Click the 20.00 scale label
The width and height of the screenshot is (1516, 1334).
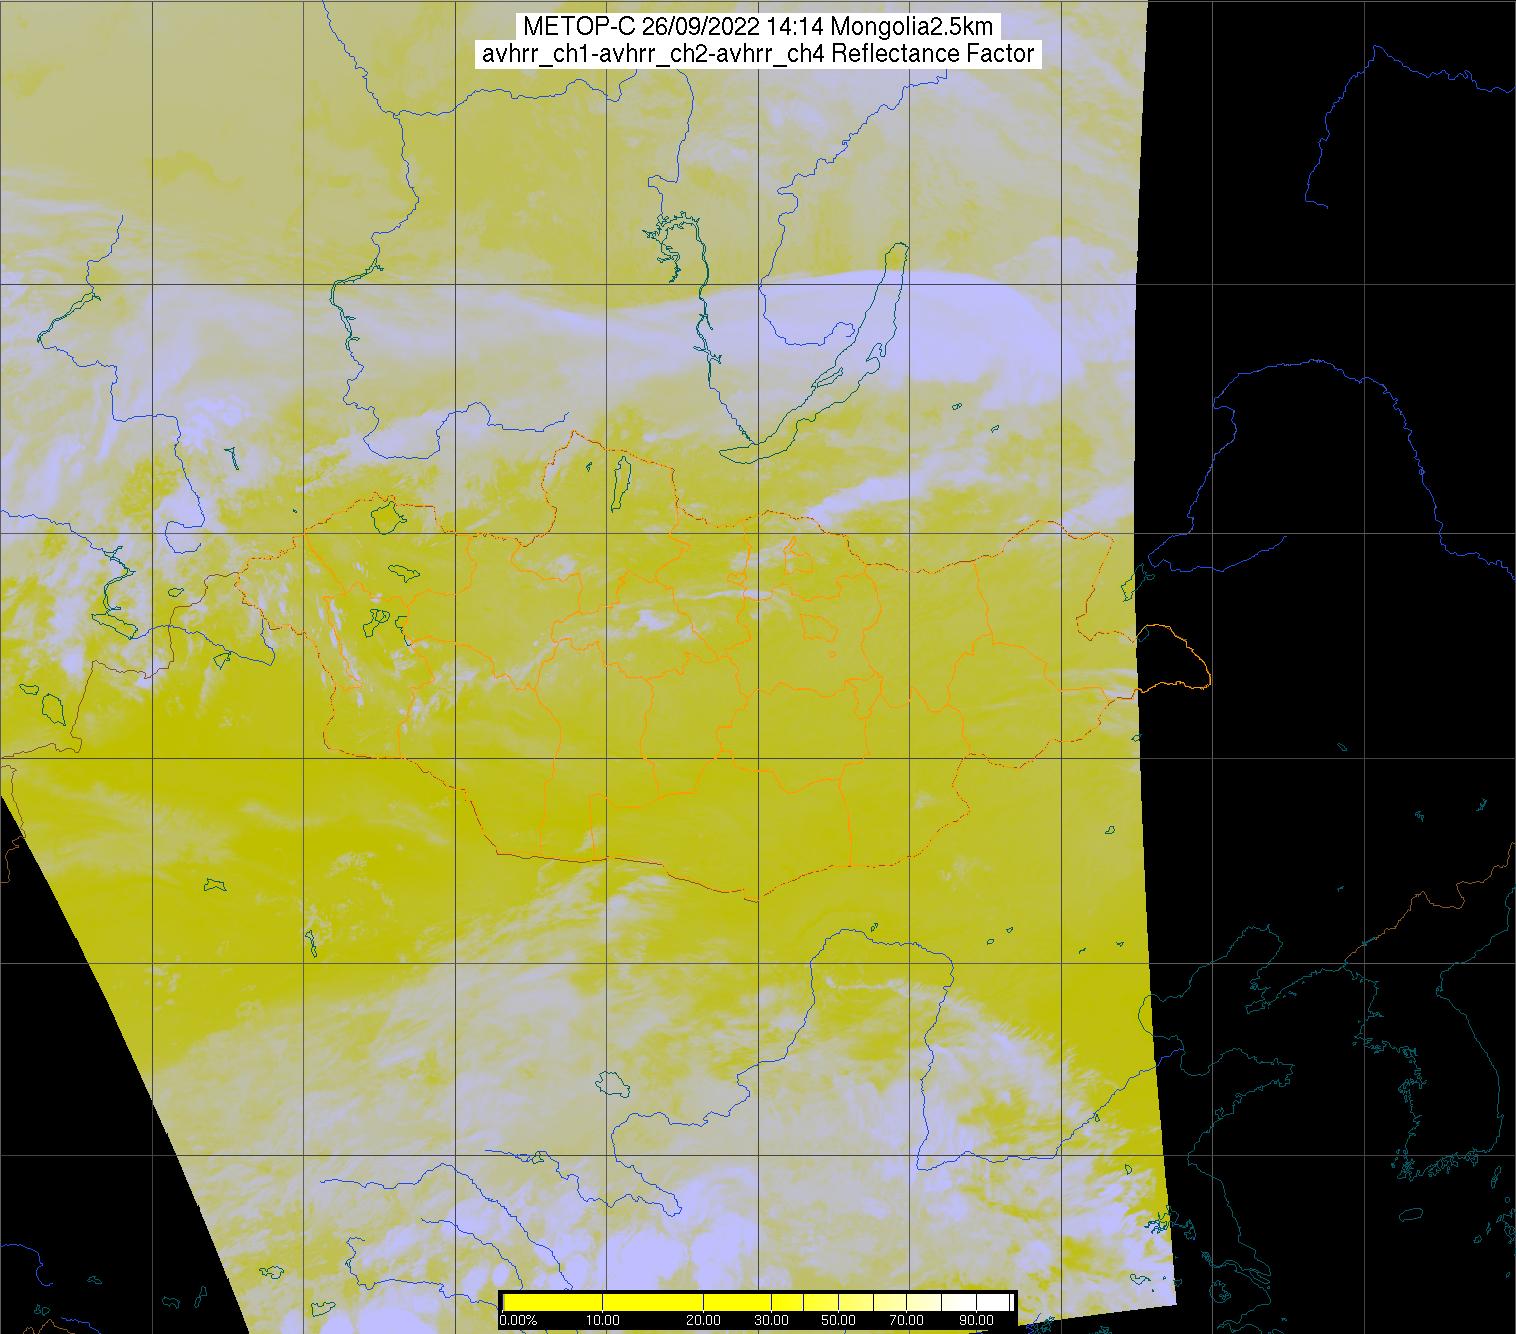[x=704, y=1320]
